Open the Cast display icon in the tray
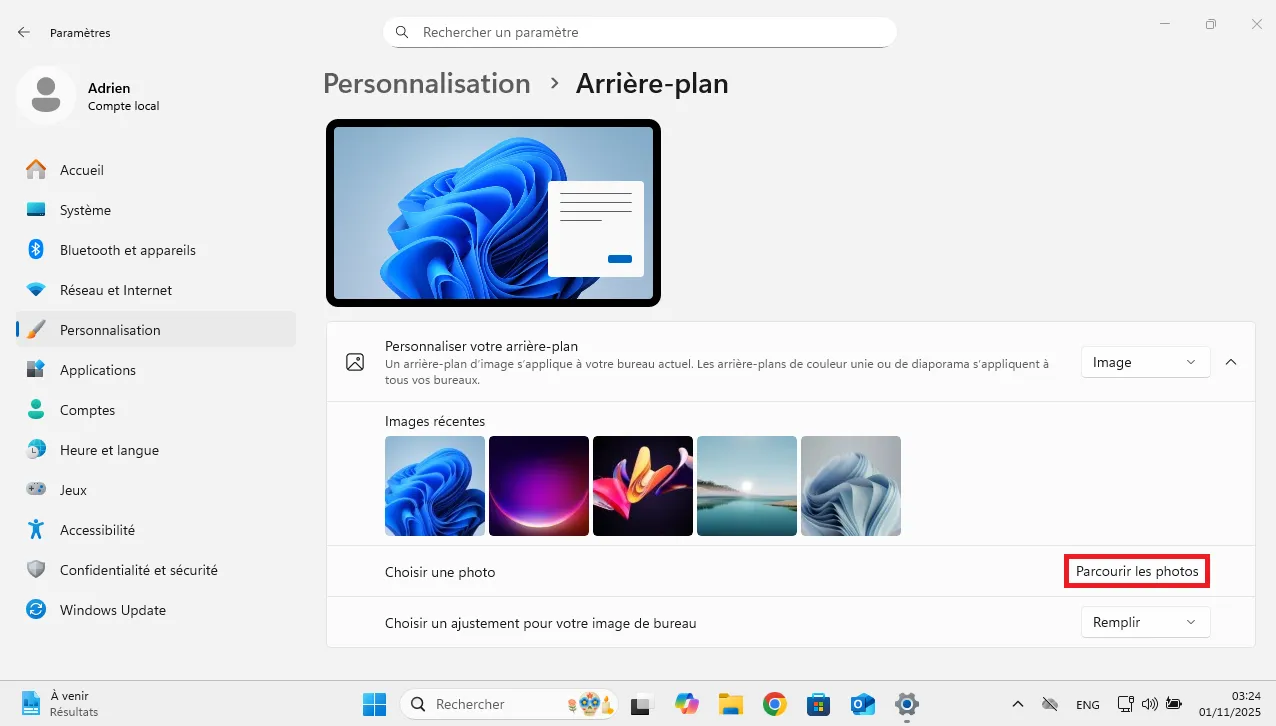 pyautogui.click(x=1124, y=704)
